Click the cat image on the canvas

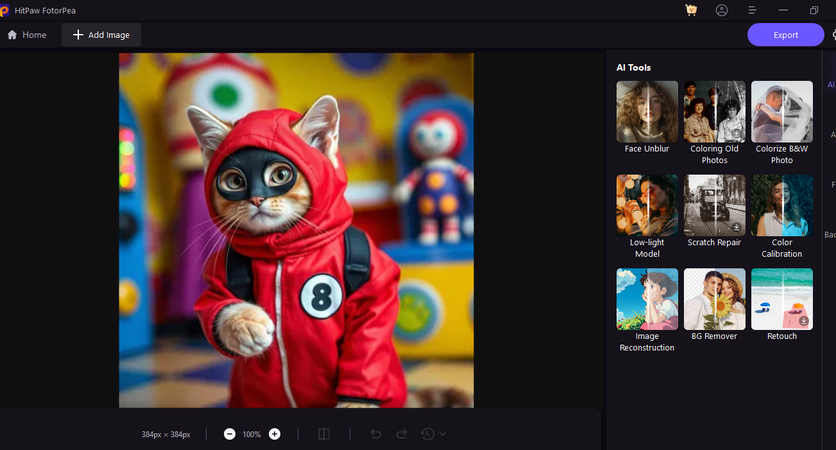(296, 230)
